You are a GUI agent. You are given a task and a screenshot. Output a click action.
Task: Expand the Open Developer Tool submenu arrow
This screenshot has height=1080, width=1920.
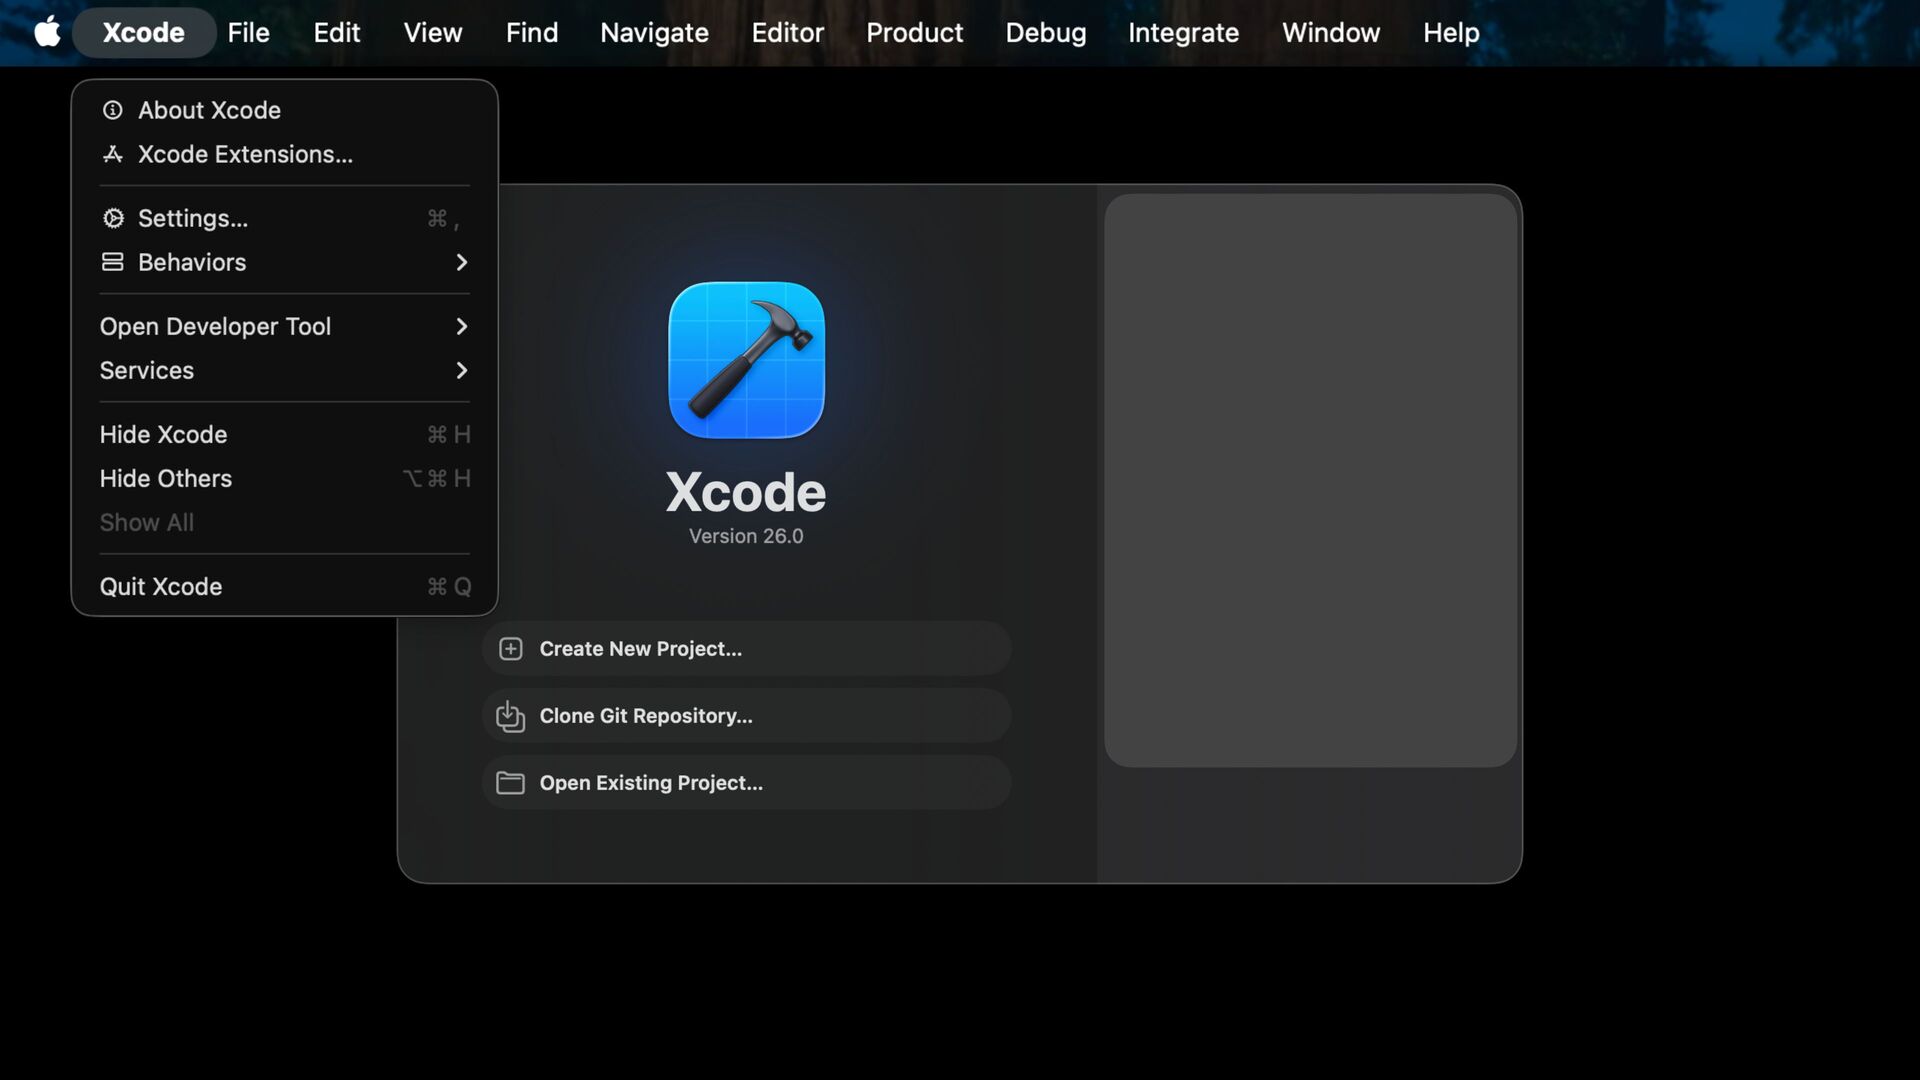pyautogui.click(x=461, y=326)
